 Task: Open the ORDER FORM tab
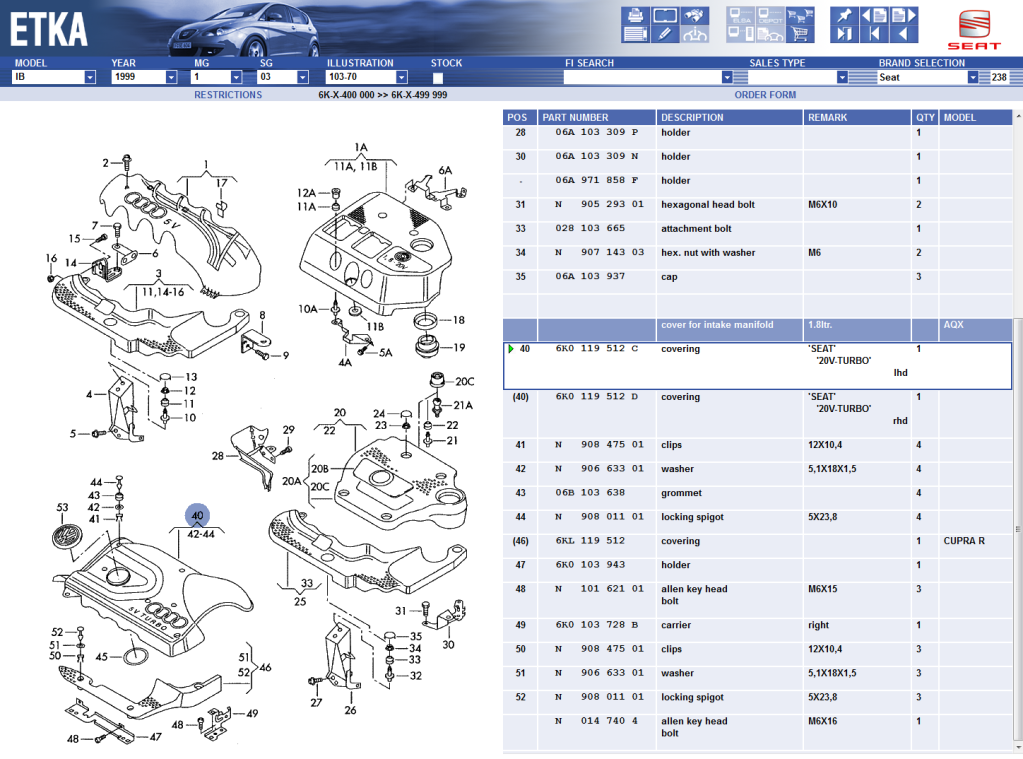(765, 95)
